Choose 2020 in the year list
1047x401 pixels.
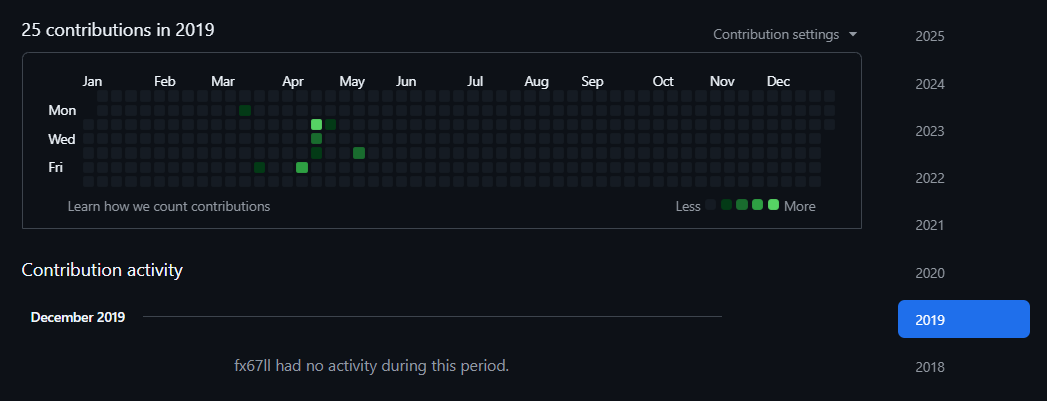coord(929,273)
